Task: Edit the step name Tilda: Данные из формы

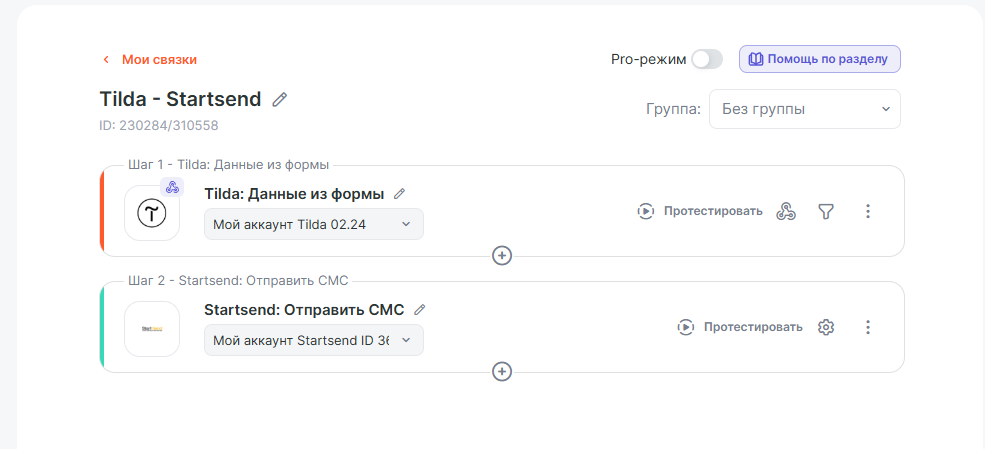Action: [x=400, y=194]
